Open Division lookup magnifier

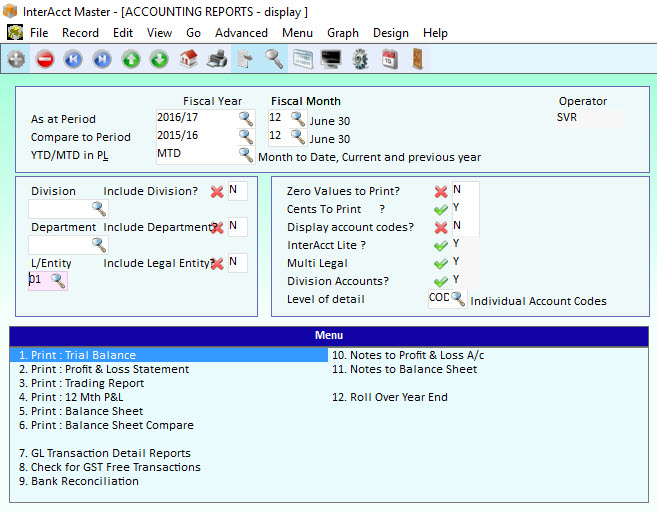99,209
